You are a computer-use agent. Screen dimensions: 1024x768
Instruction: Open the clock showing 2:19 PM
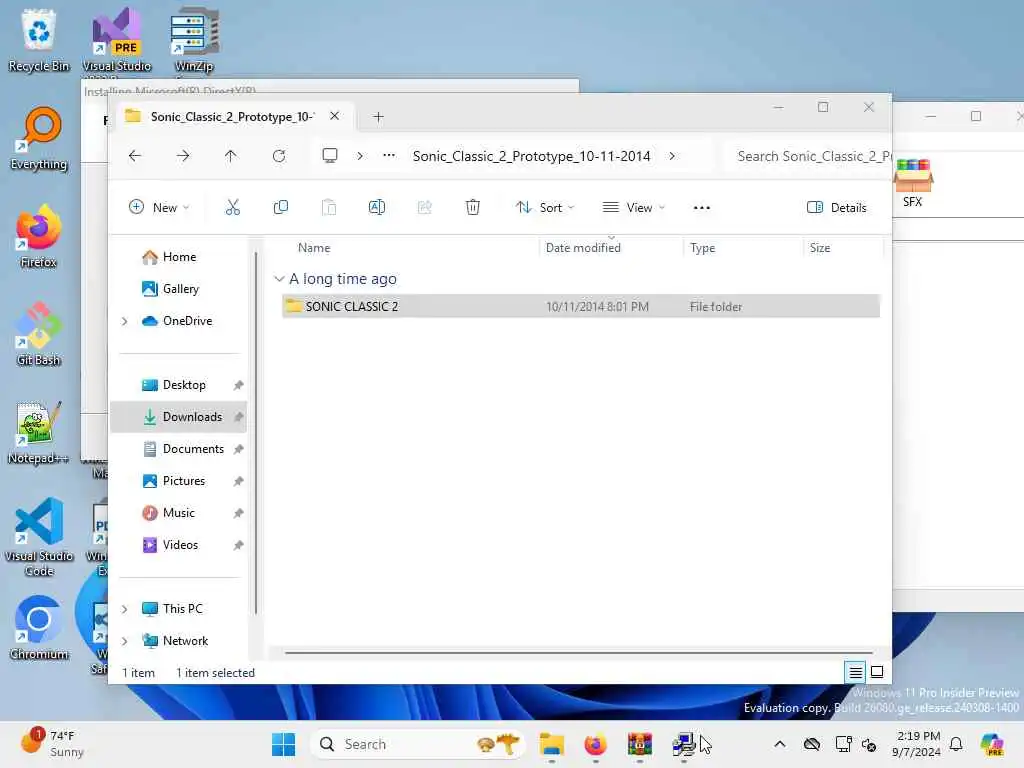[x=917, y=744]
